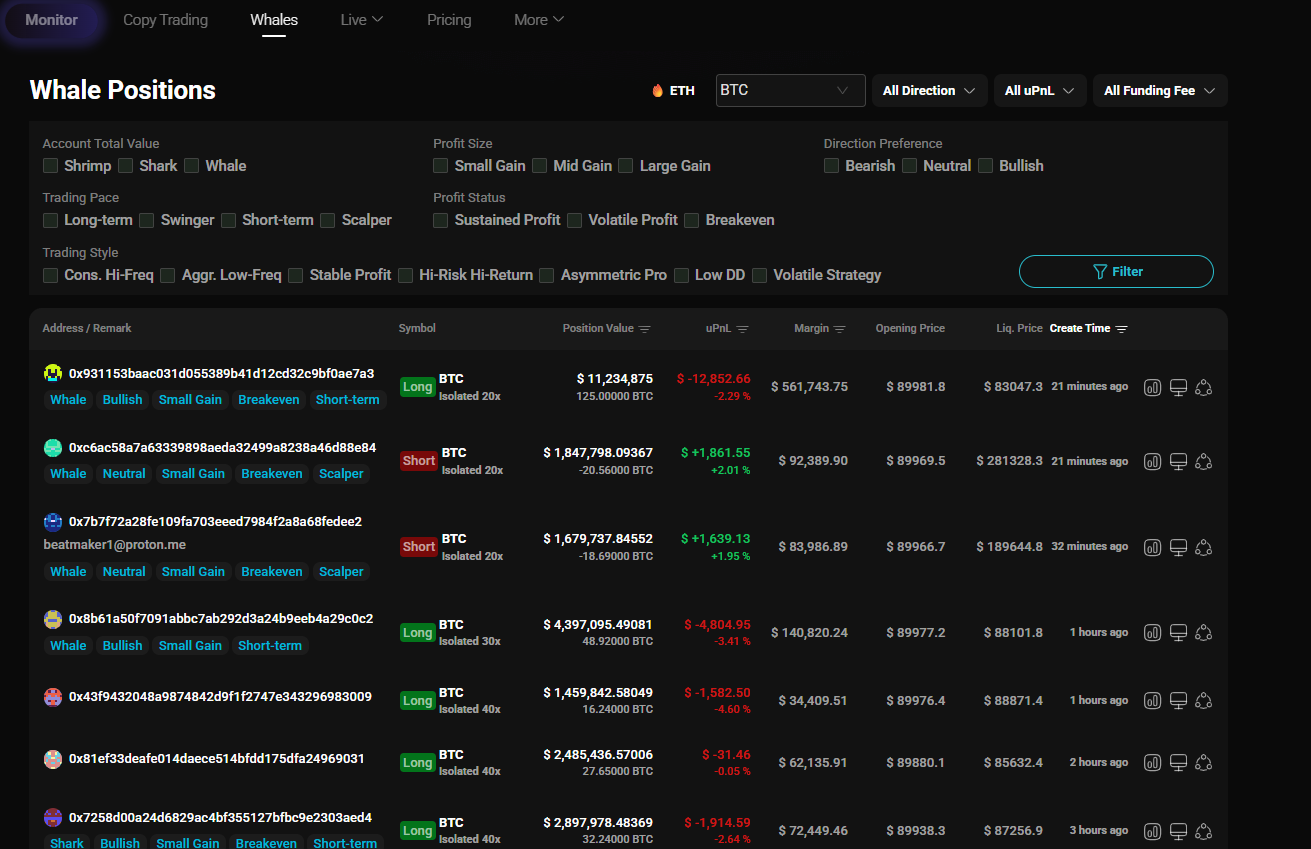This screenshot has height=849, width=1311.
Task: Switch to the Copy Trading tab
Action: 165,20
